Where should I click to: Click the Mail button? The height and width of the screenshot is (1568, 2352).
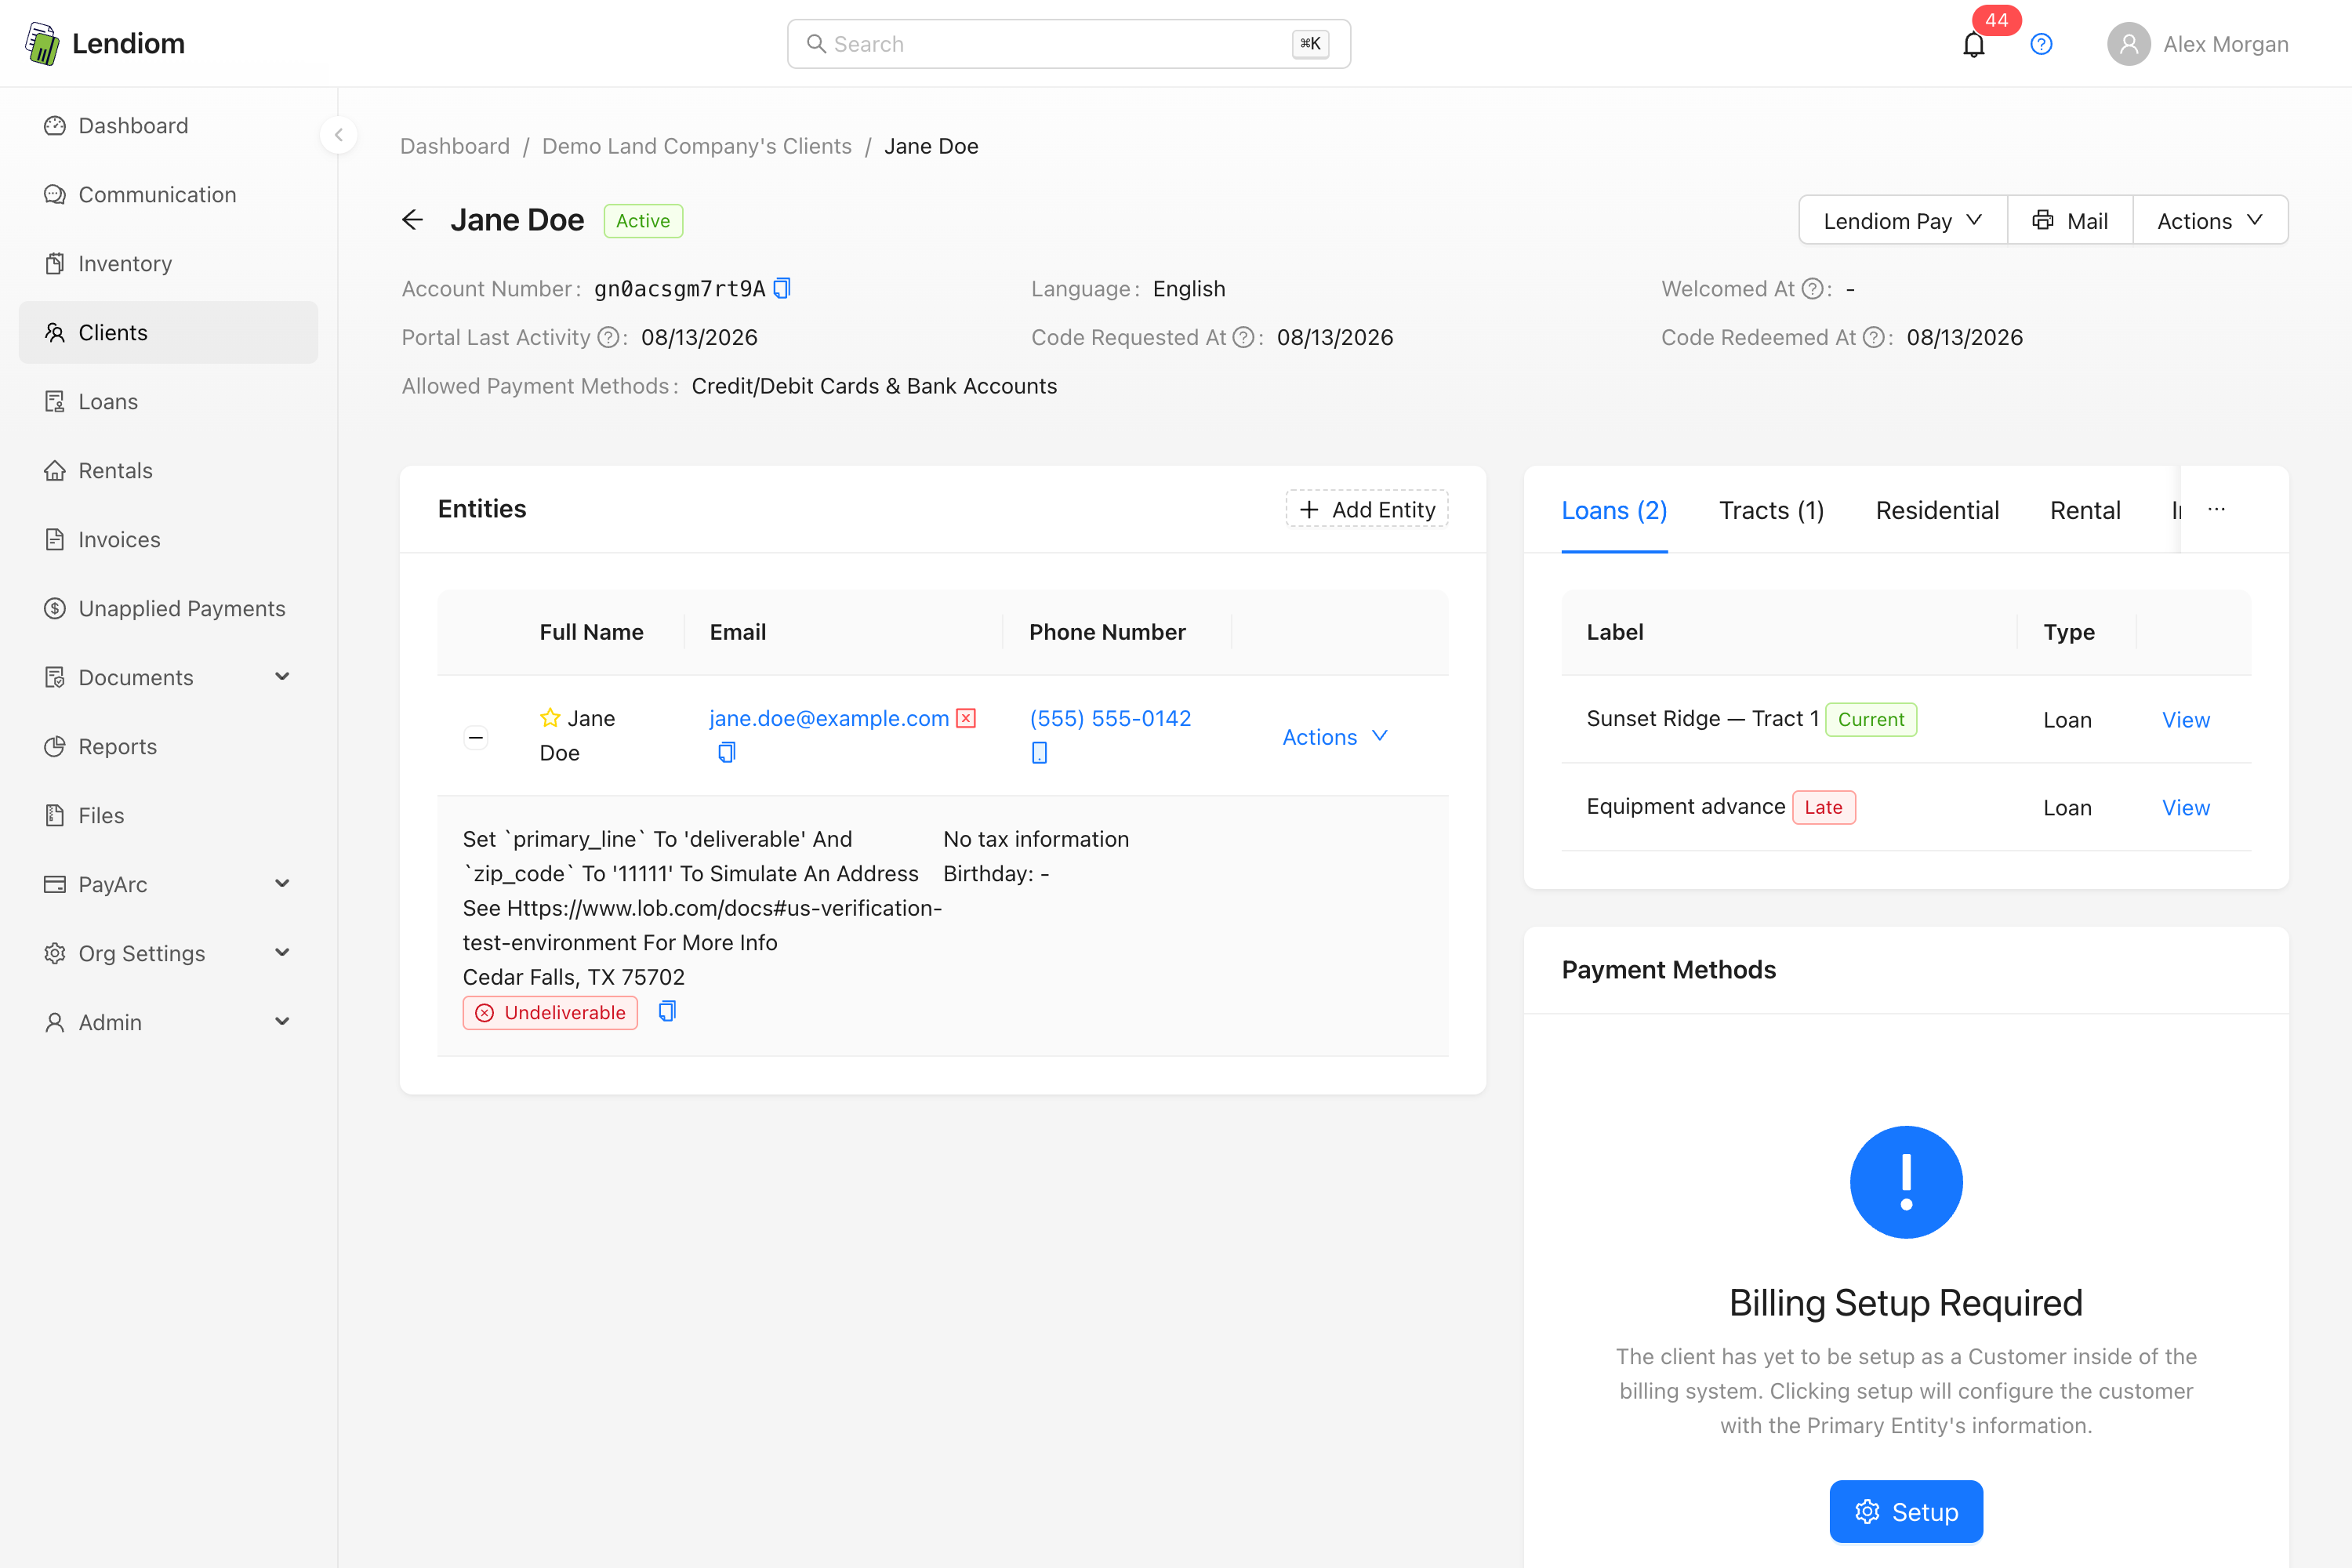[2070, 220]
